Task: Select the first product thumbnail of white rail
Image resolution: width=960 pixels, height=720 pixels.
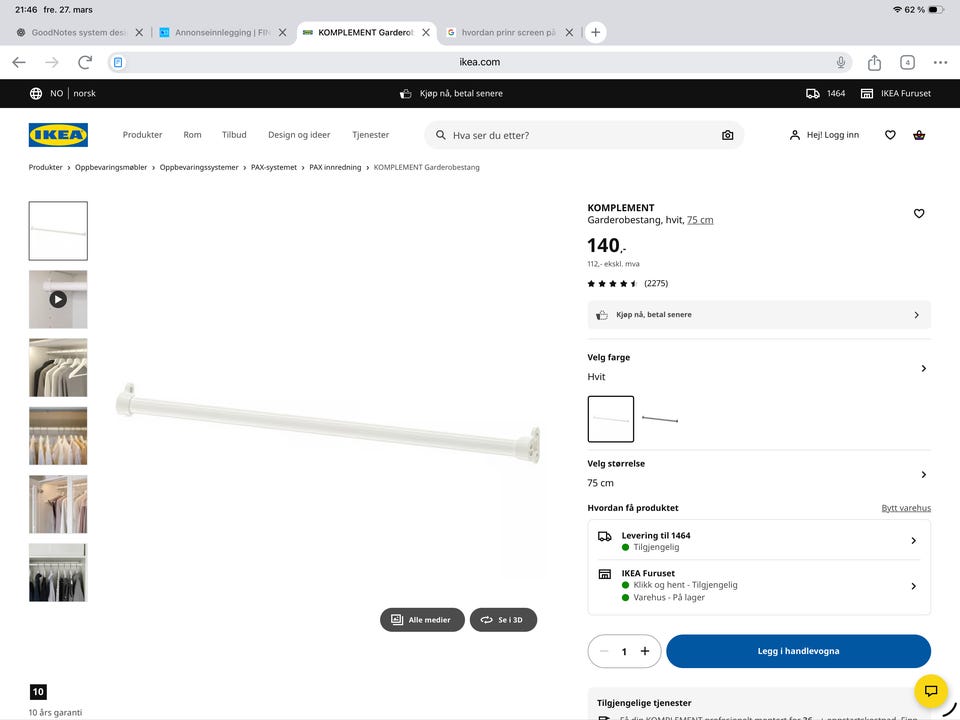Action: point(58,231)
